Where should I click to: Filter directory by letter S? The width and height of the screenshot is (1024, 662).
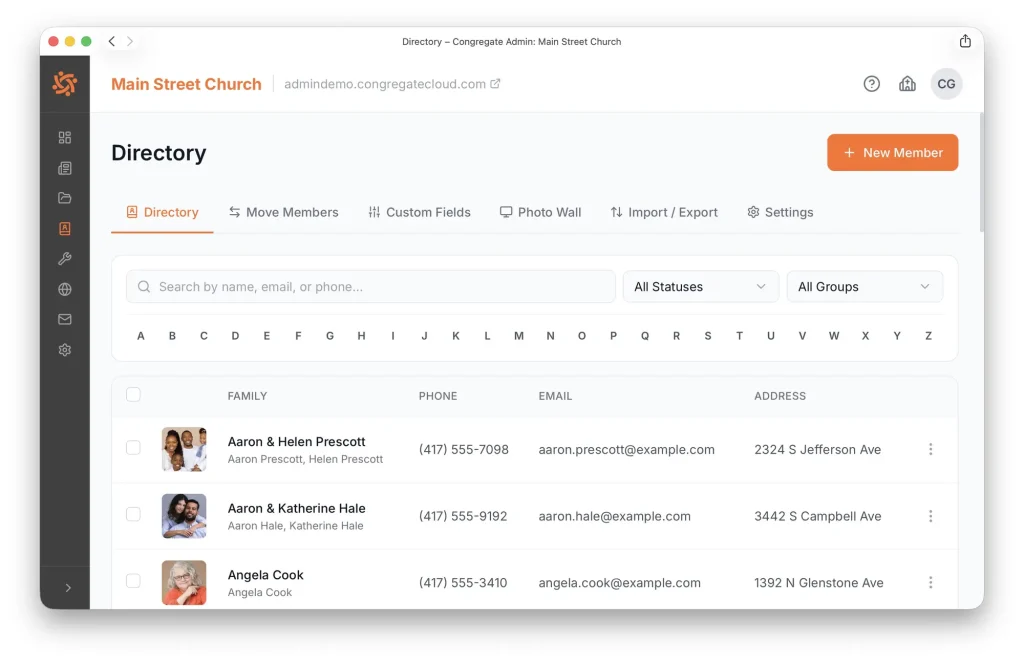coord(707,336)
